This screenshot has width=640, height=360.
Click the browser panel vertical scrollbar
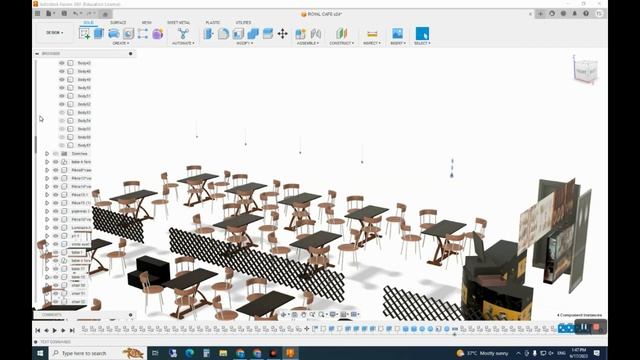(36, 144)
